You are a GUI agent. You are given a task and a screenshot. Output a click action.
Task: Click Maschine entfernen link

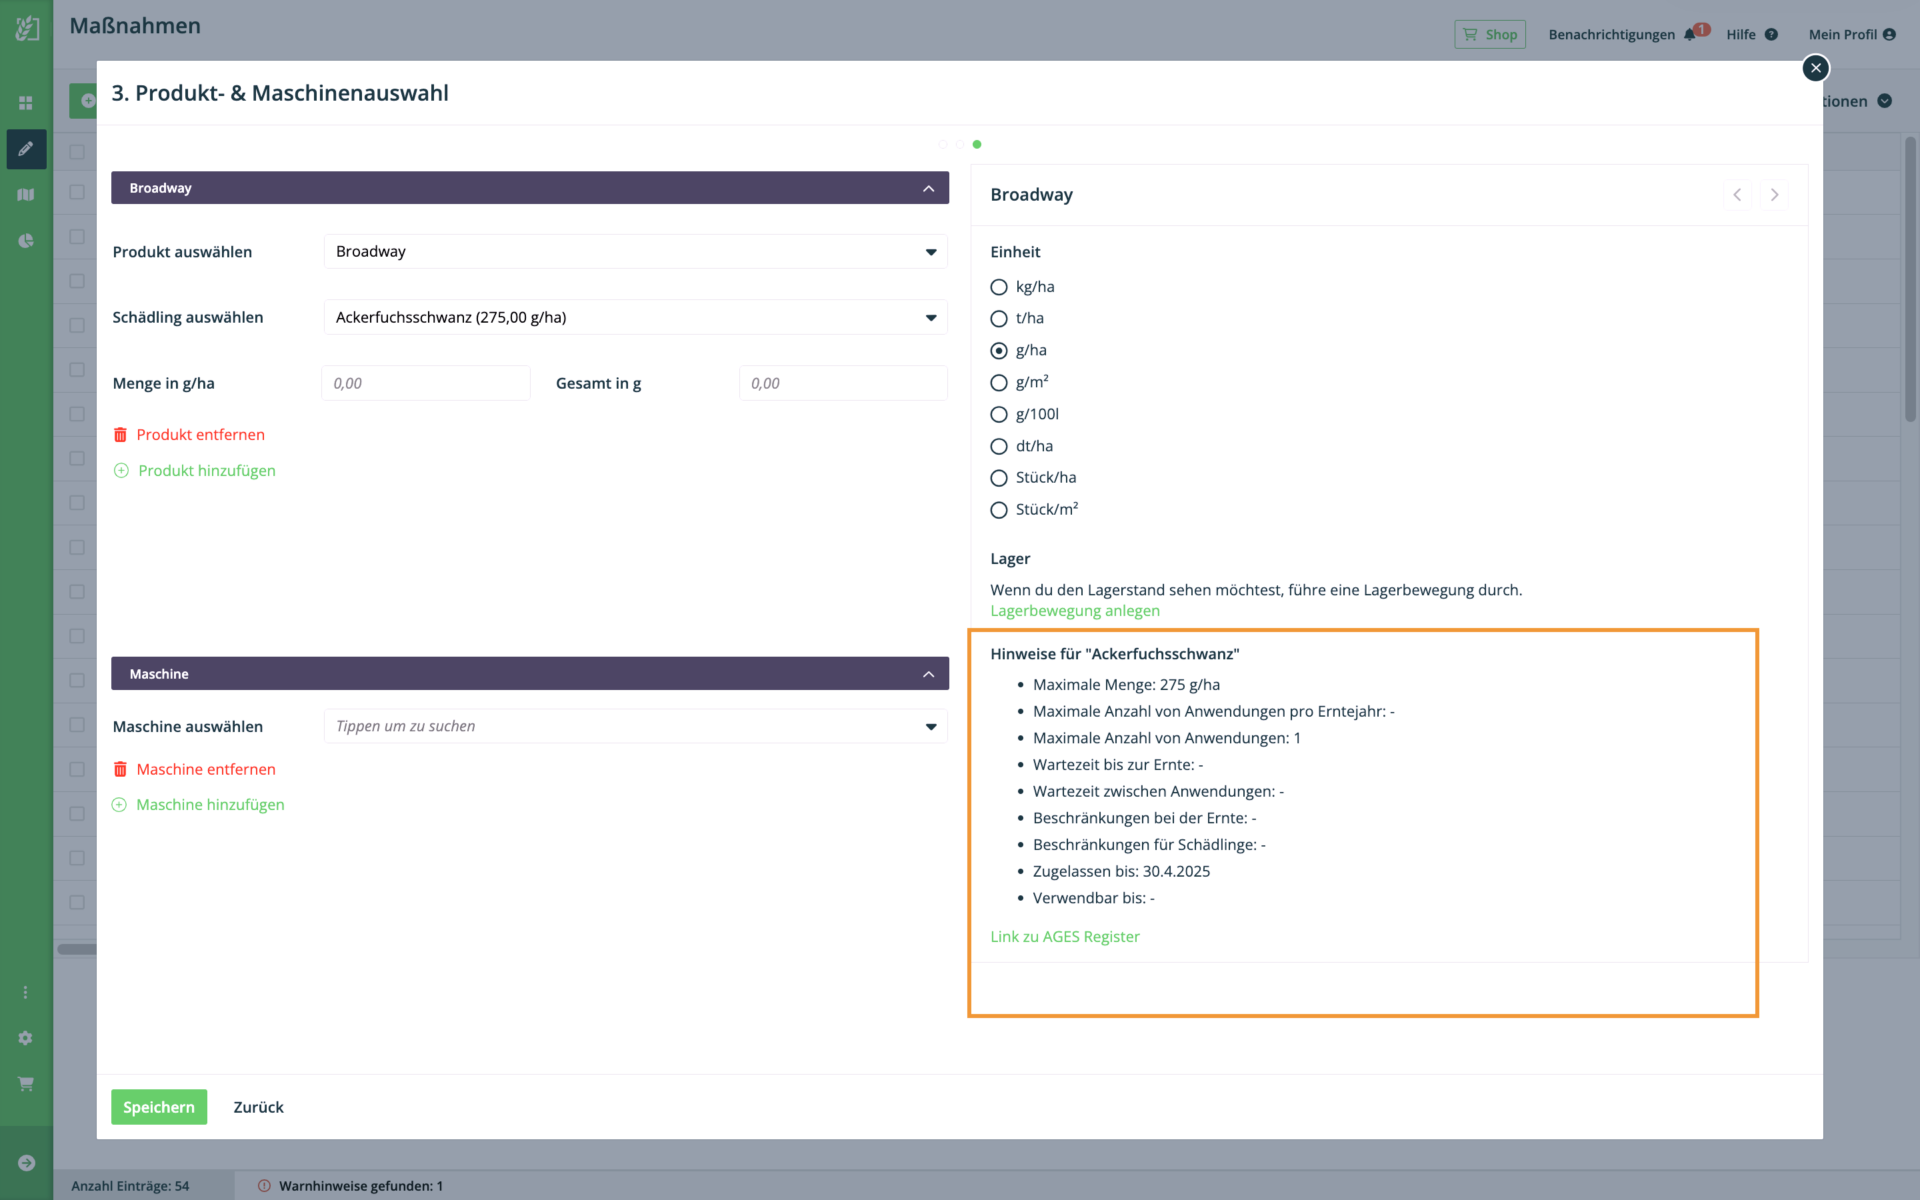pyautogui.click(x=206, y=769)
